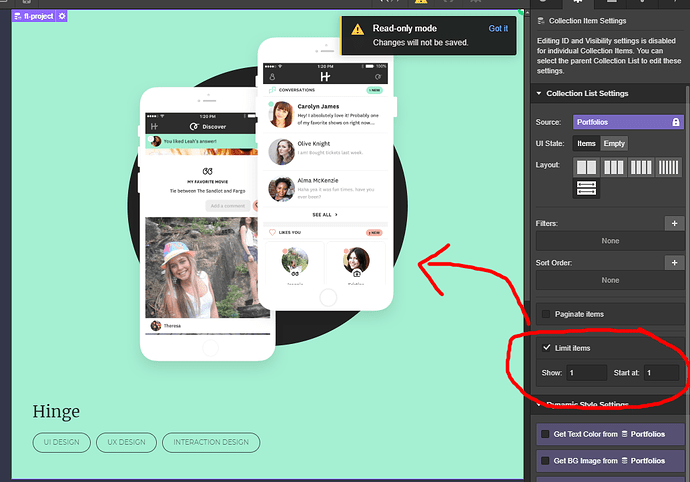This screenshot has height=482, width=690.
Task: Enable Paginate items checkbox
Action: click(546, 314)
